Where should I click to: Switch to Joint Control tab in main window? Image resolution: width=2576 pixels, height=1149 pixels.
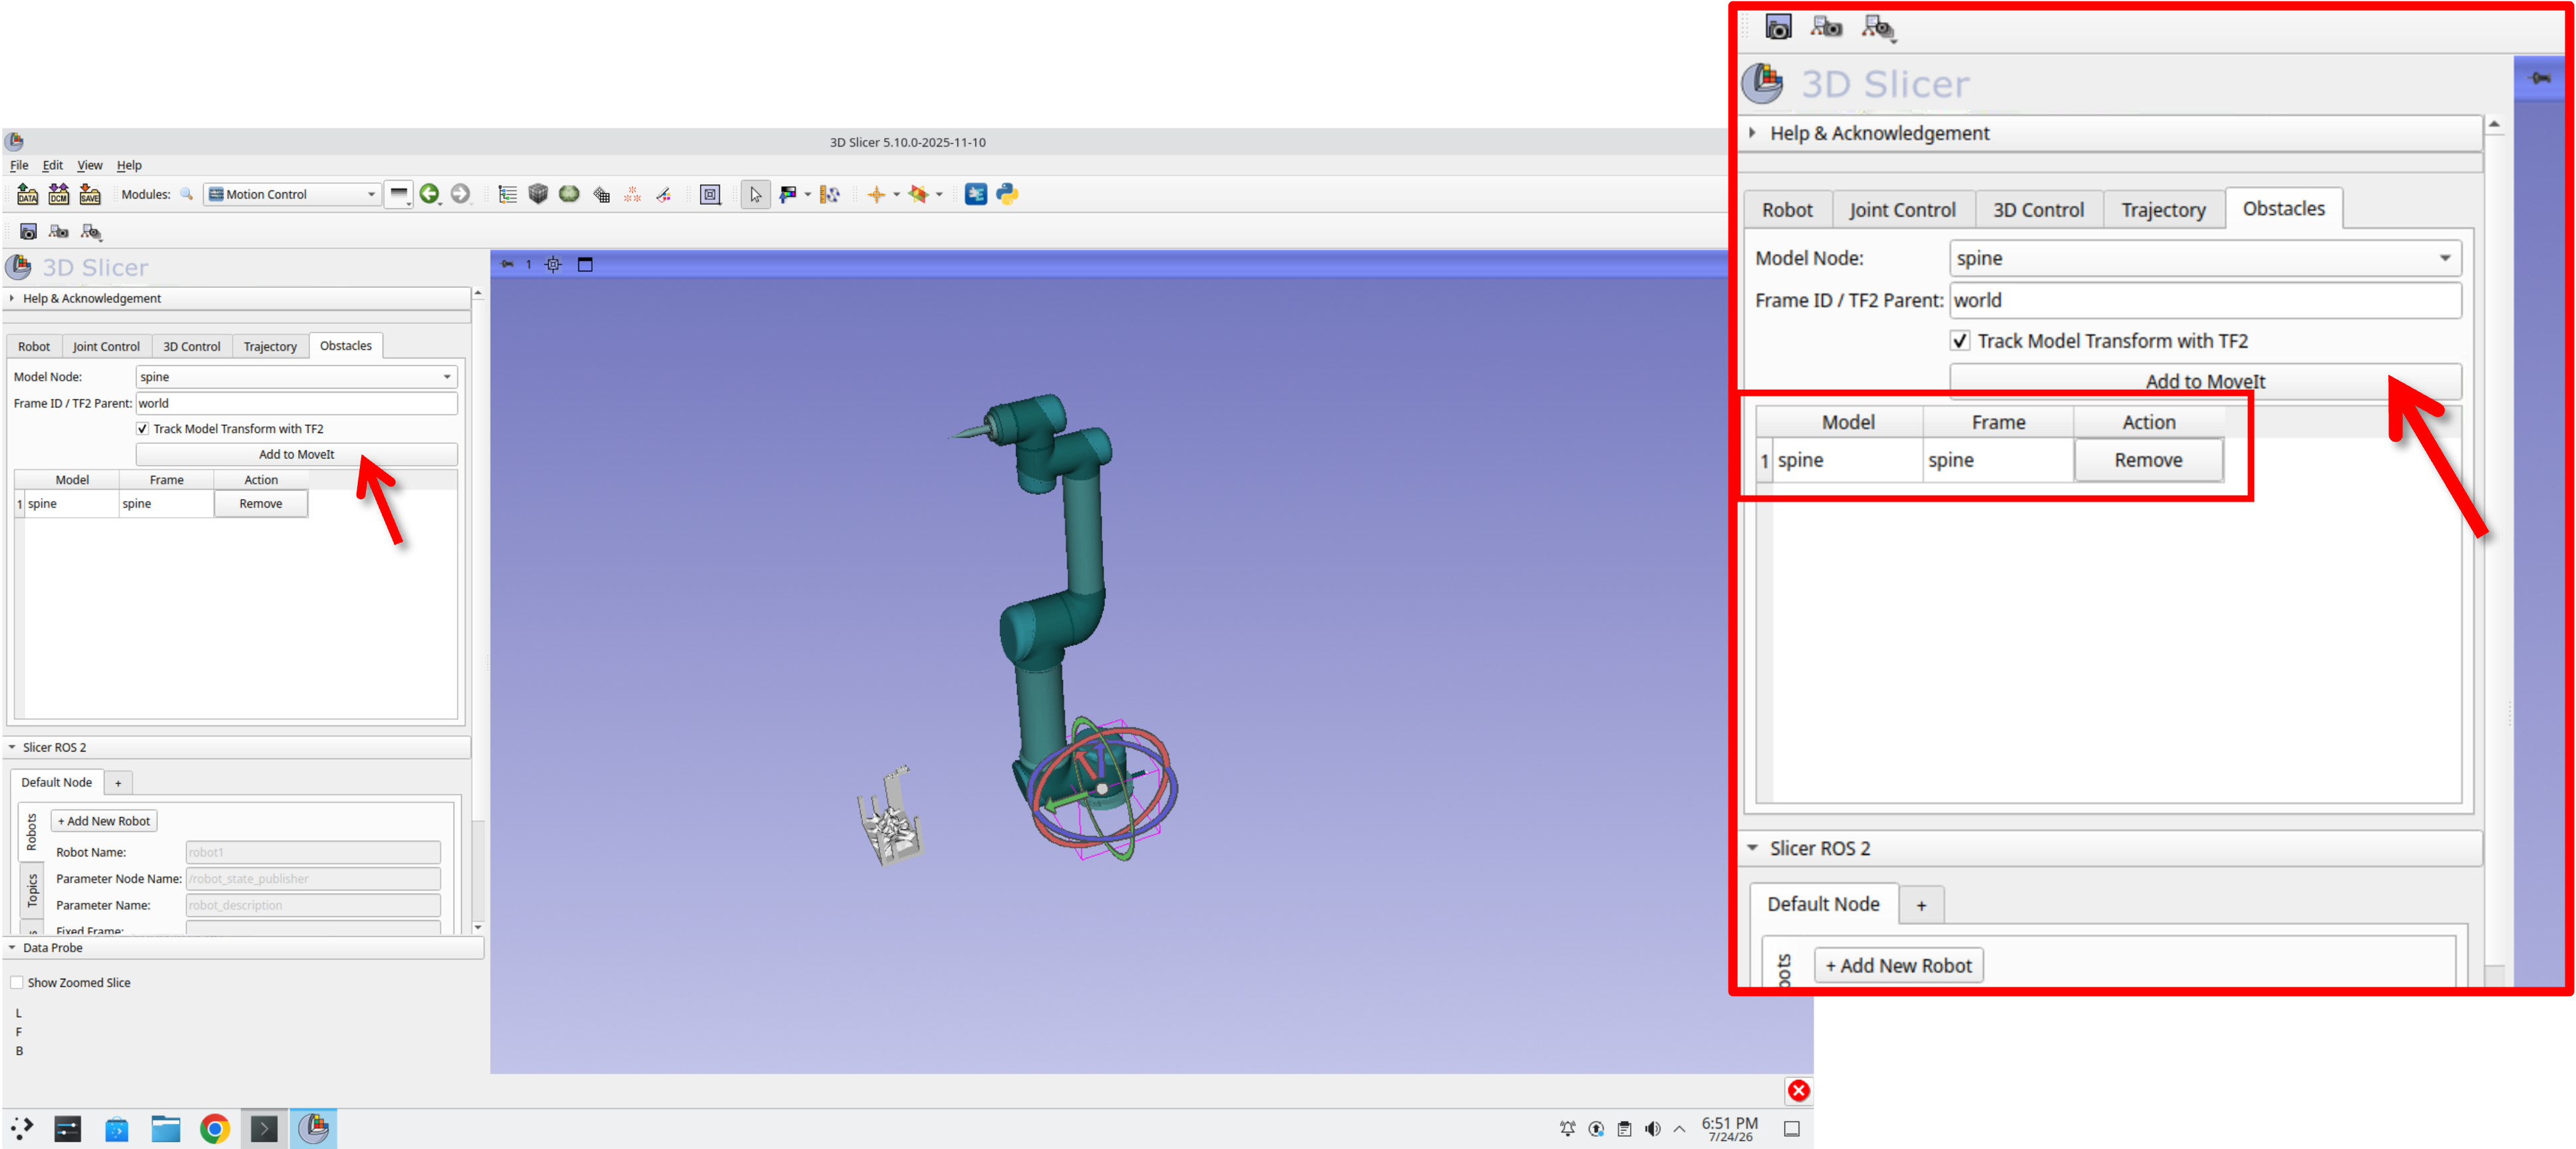[x=106, y=346]
